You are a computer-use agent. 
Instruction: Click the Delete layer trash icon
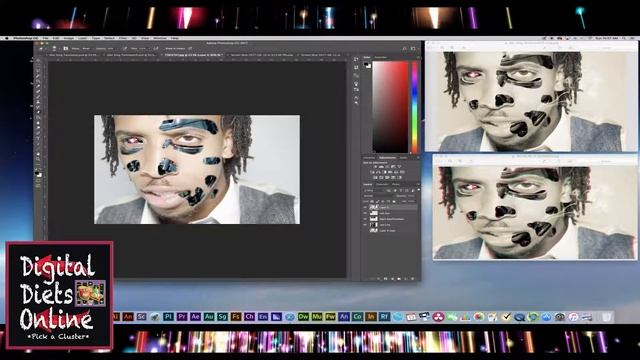(x=413, y=279)
